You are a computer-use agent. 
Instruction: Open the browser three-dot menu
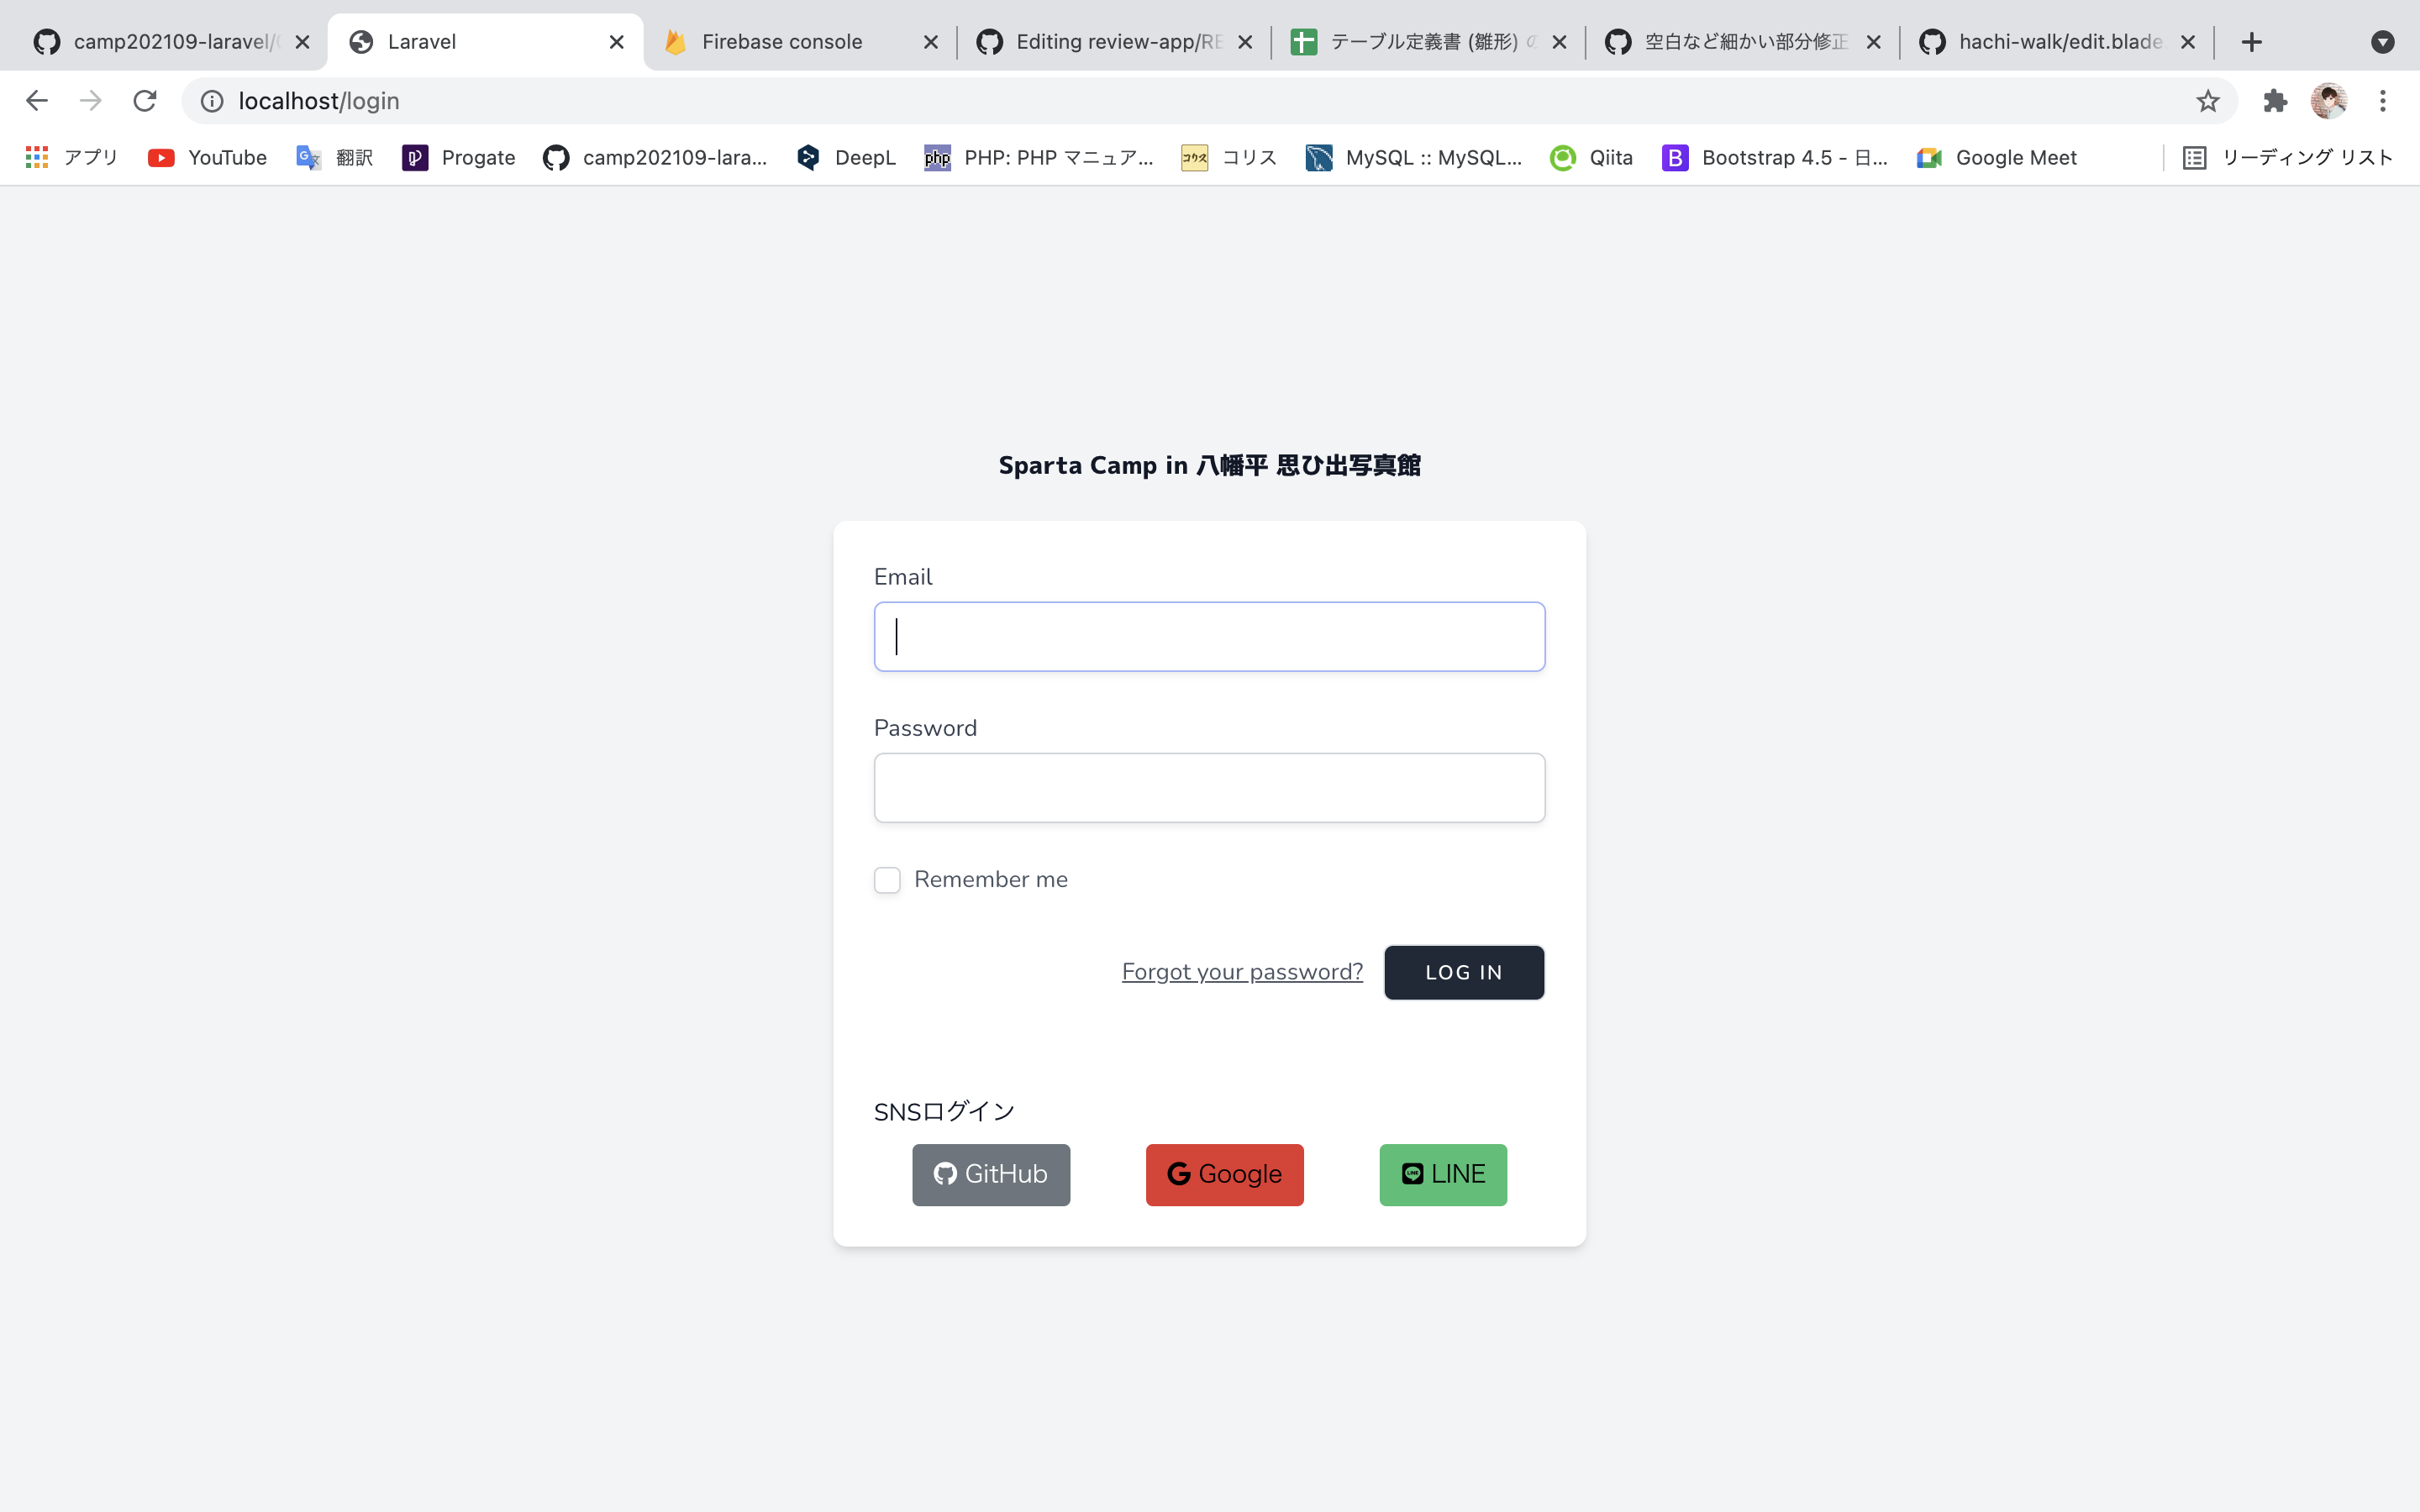tap(2383, 100)
